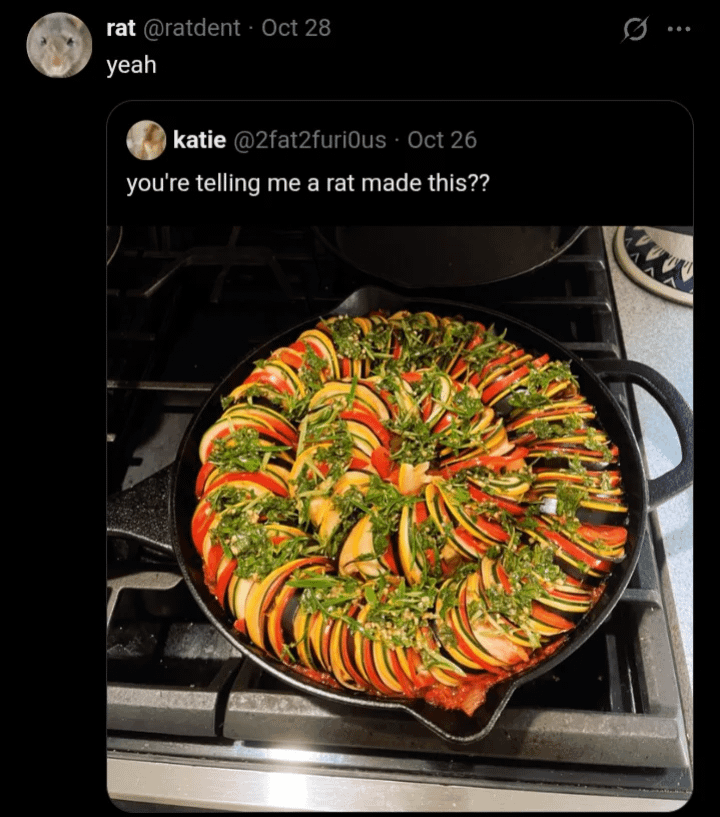The height and width of the screenshot is (817, 720).
Task: Click the "yeah" post text
Action: pos(131,66)
